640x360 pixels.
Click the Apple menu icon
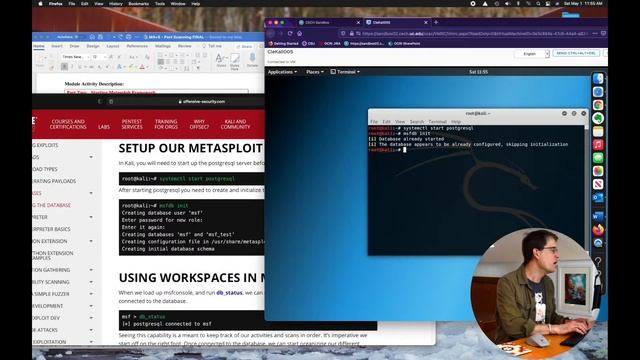40,3
